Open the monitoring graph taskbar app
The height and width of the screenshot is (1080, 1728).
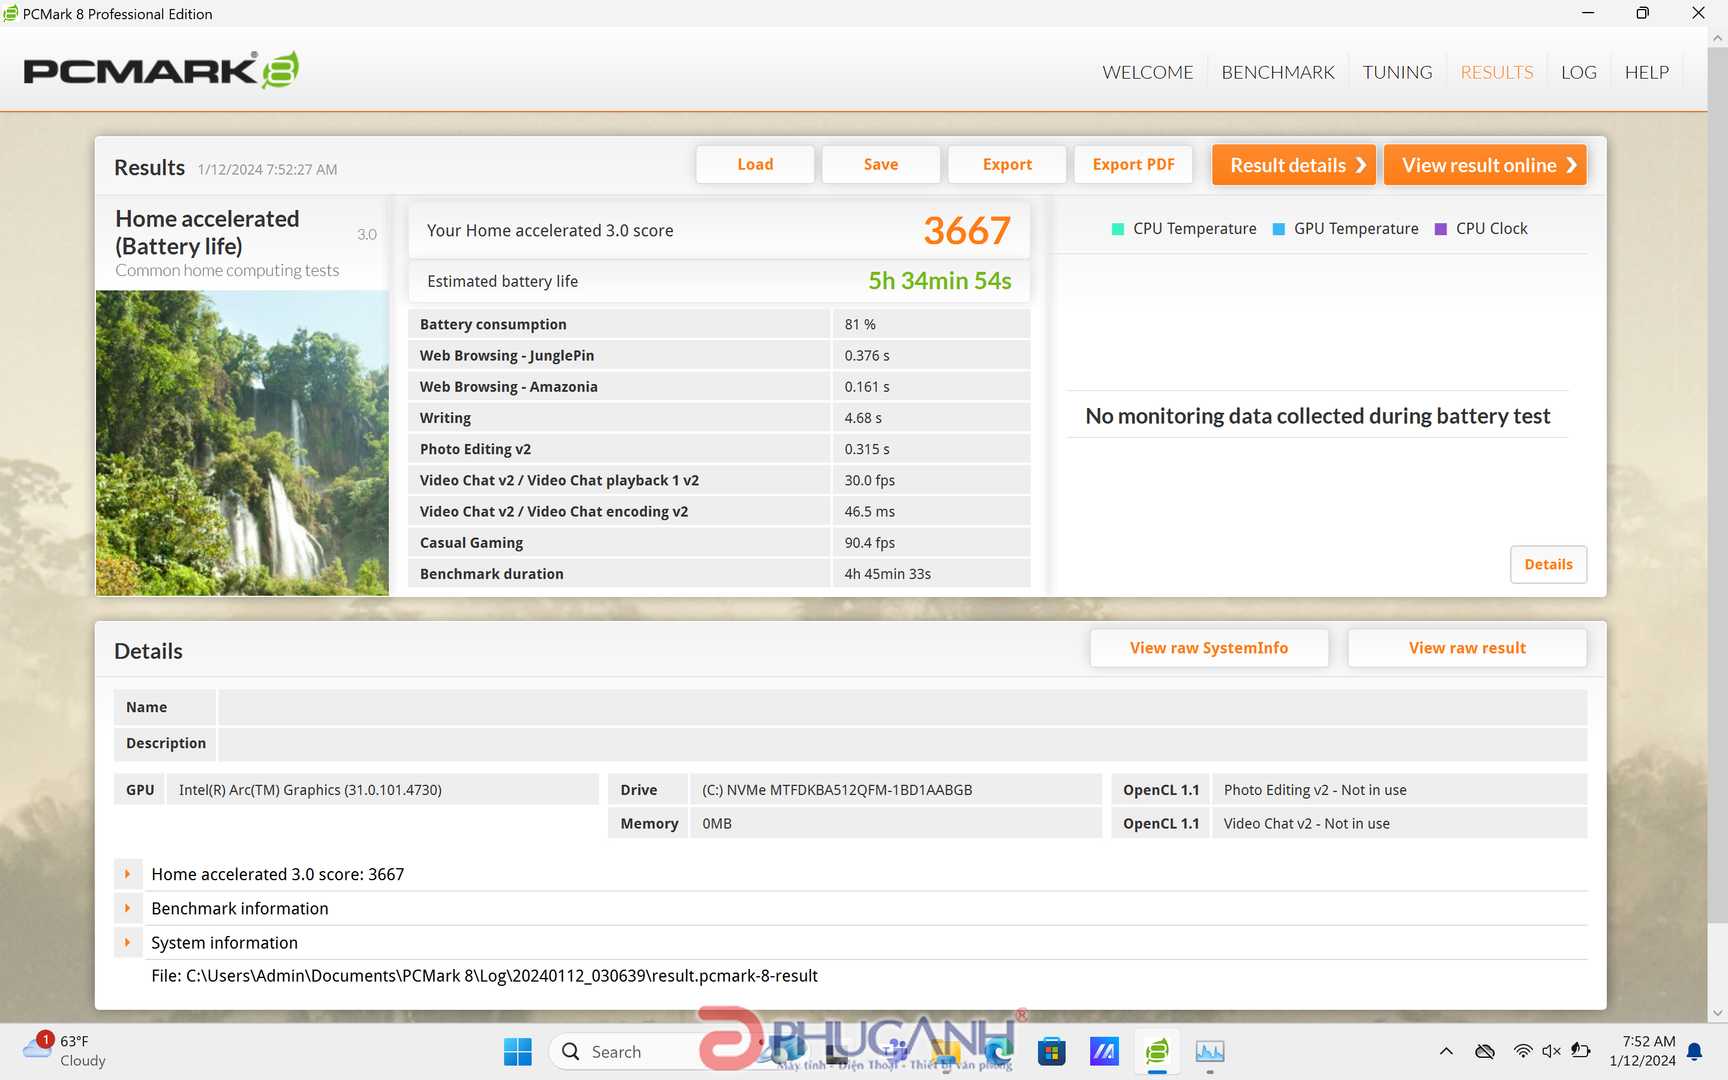(x=1210, y=1052)
